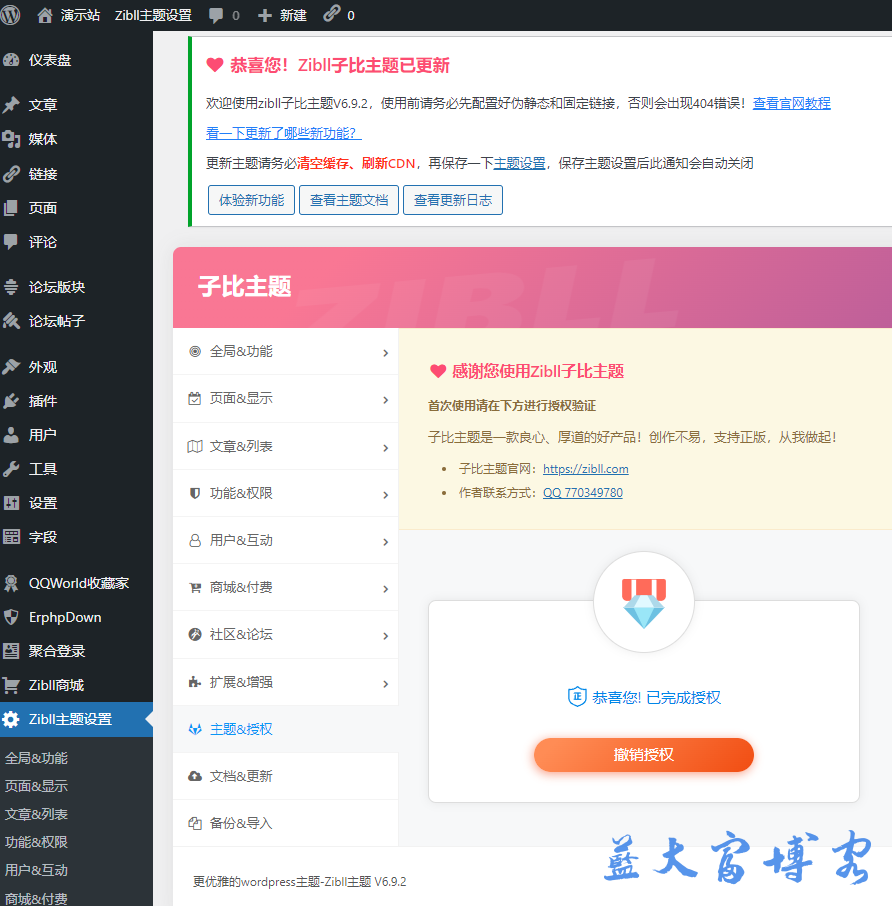Open the 演示站 home icon link

[x=44, y=16]
